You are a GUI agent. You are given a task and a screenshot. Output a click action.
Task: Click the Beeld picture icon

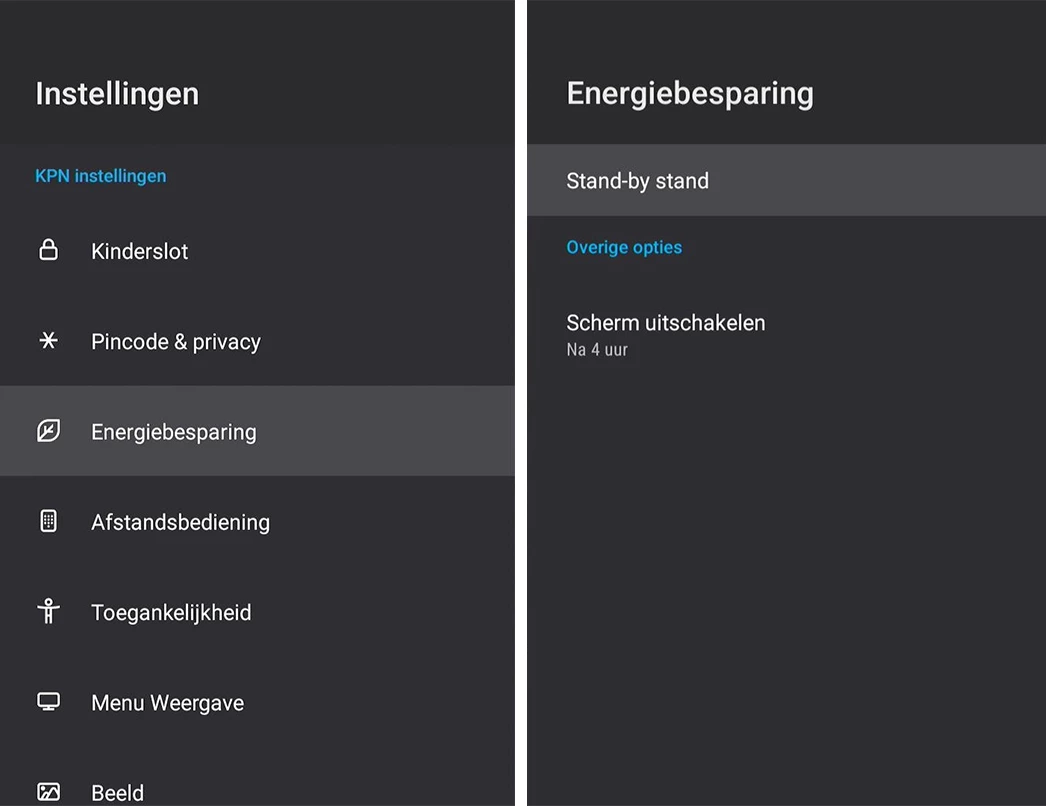[48, 792]
